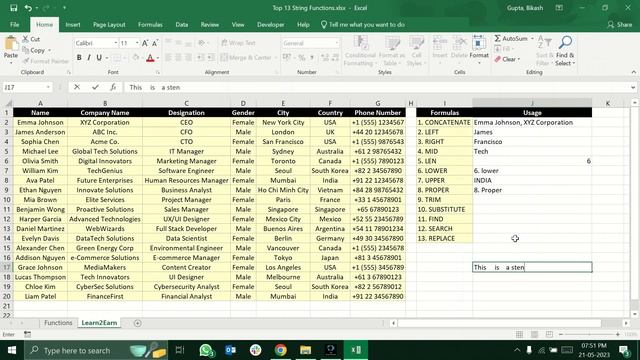Click the Undo arrow icon
640x360 pixels.
coord(28,8)
